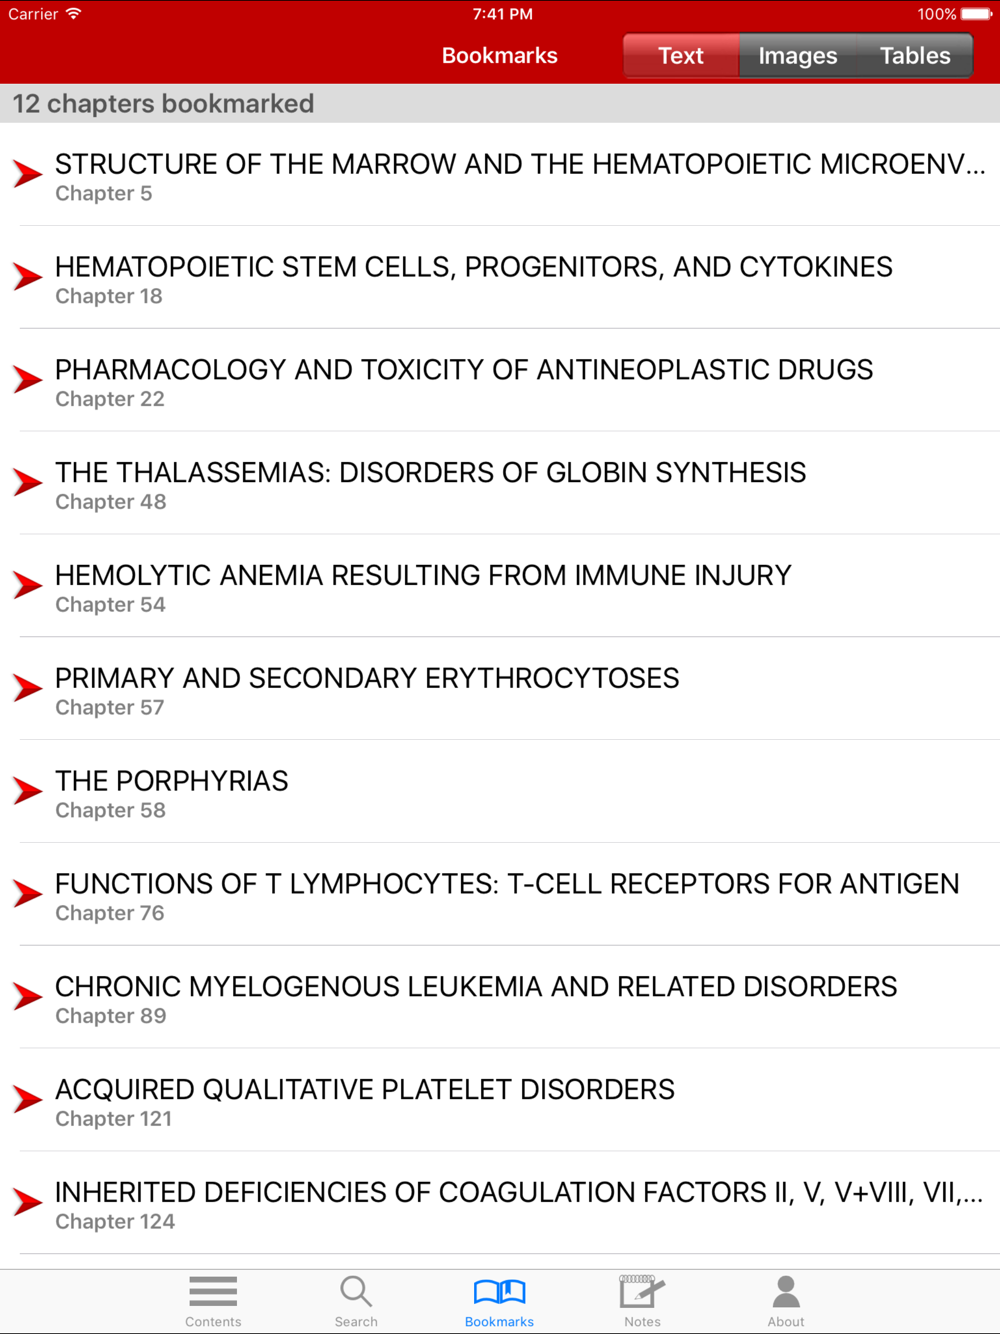Image resolution: width=1000 pixels, height=1334 pixels.
Task: Click red arrow beside Chapter 121
Action: (x=28, y=1099)
